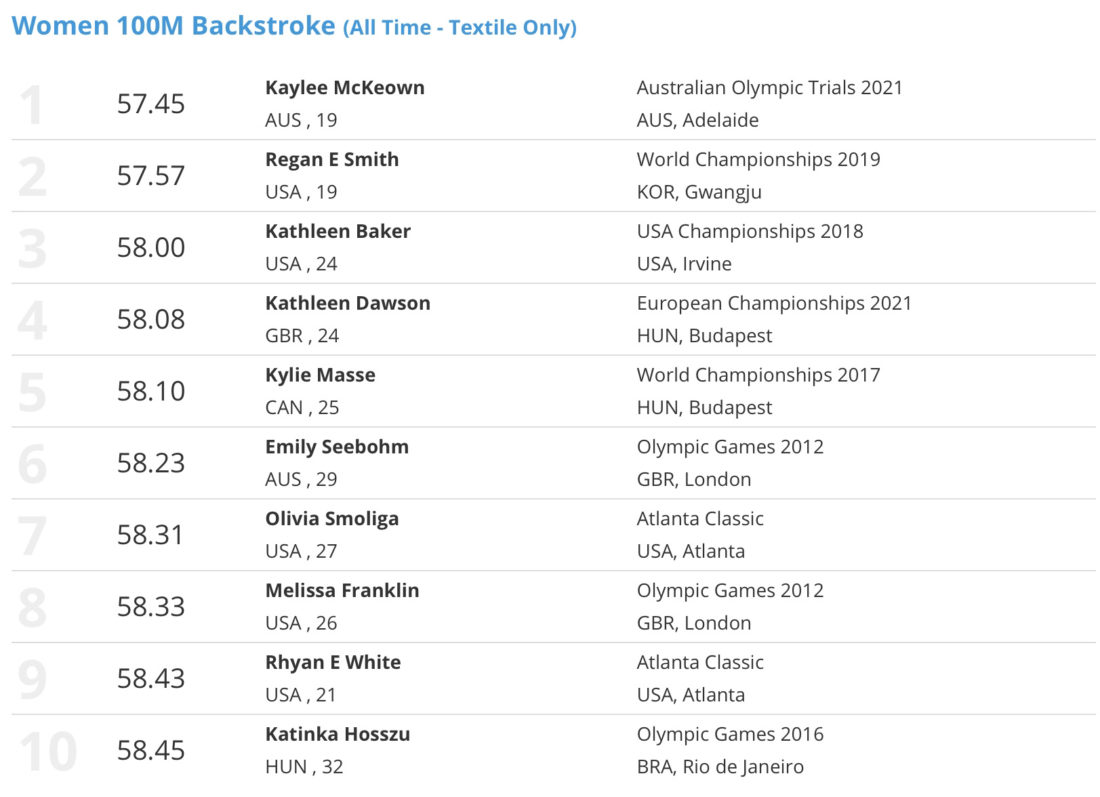Open Kylie Masse's swimmer profile
This screenshot has height=797, width=1100.
click(320, 375)
